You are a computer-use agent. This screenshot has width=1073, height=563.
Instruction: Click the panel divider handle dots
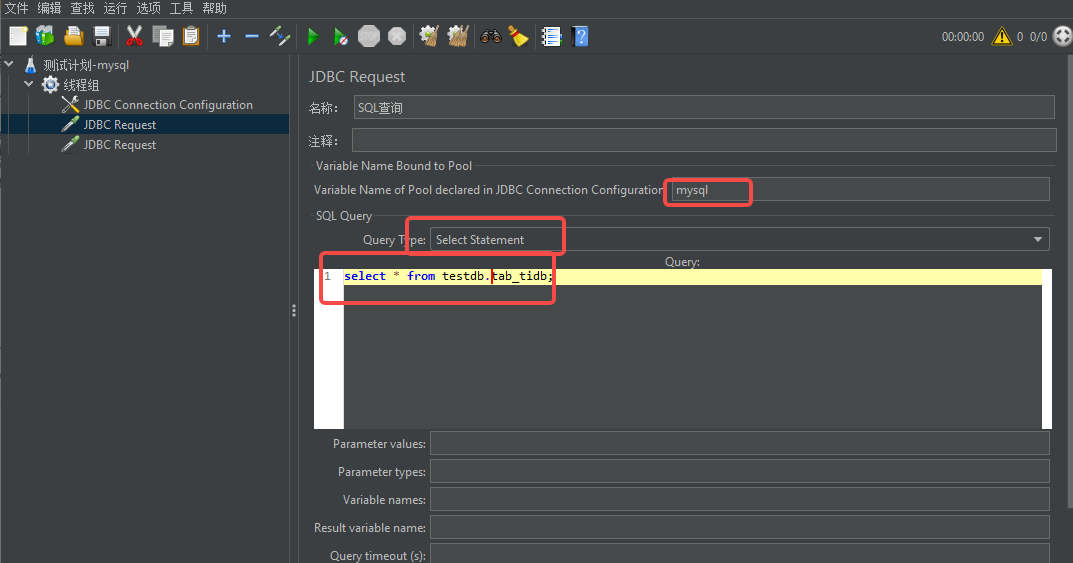click(294, 311)
